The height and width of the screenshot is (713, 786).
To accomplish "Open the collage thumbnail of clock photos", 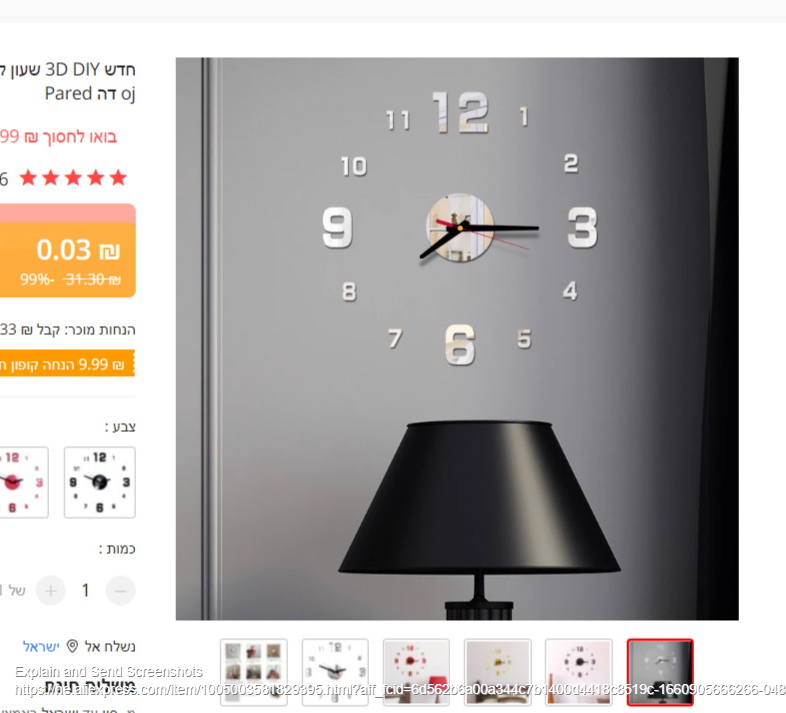I will (x=254, y=672).
